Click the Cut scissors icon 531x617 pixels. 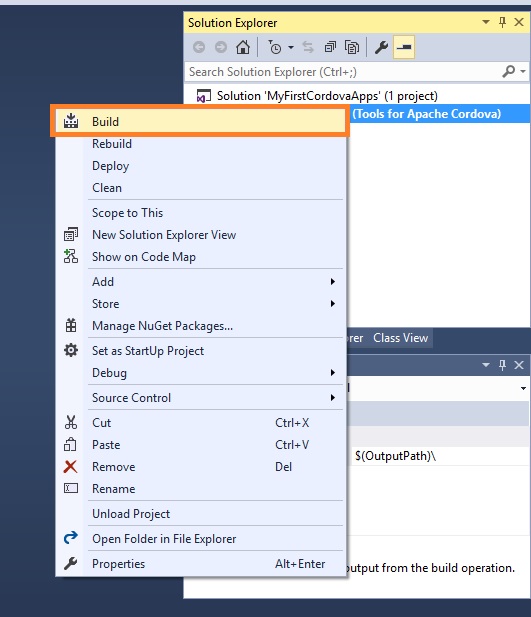(x=71, y=422)
